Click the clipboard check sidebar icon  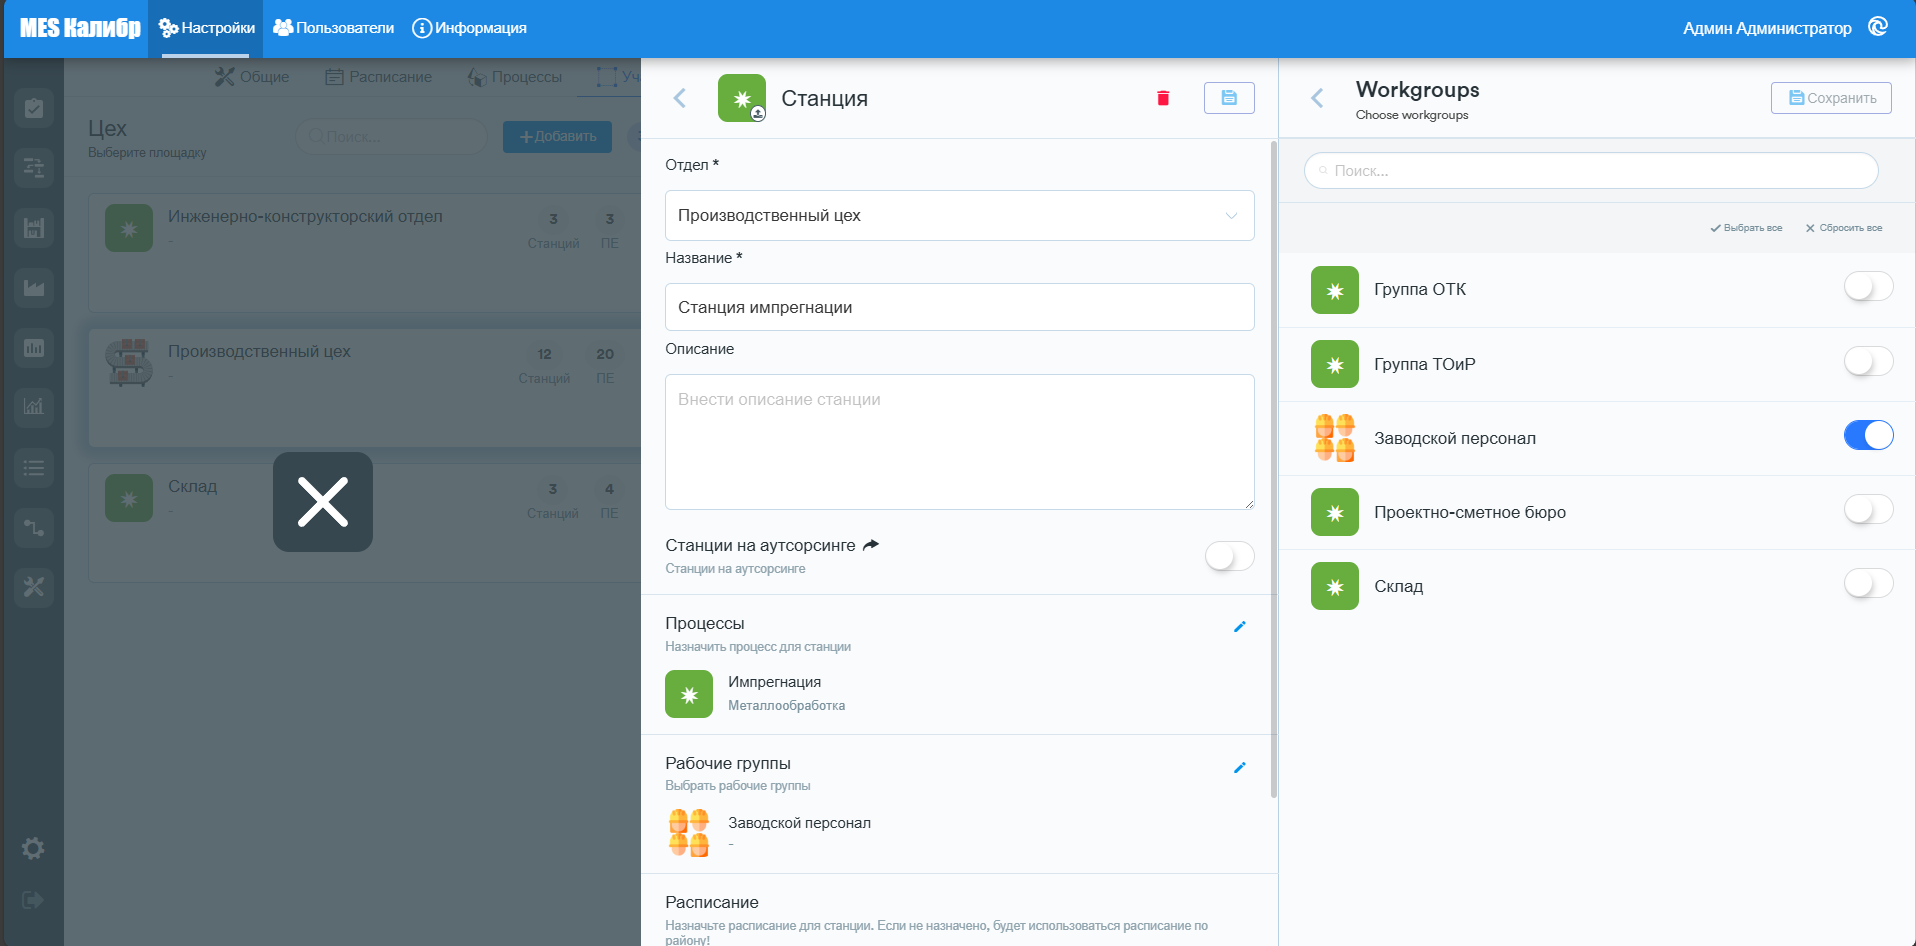point(34,108)
